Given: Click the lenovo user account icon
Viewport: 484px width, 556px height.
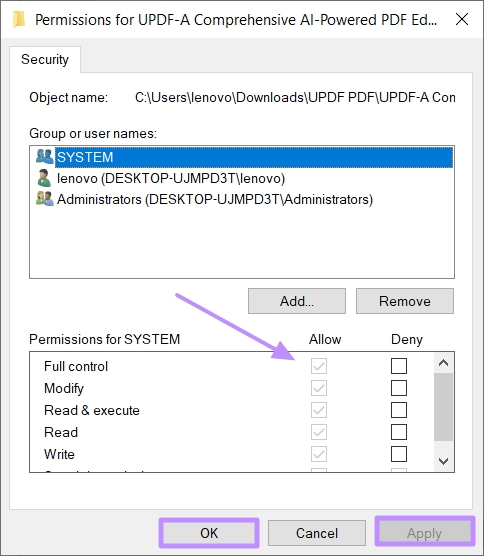Looking at the screenshot, I should [44, 178].
